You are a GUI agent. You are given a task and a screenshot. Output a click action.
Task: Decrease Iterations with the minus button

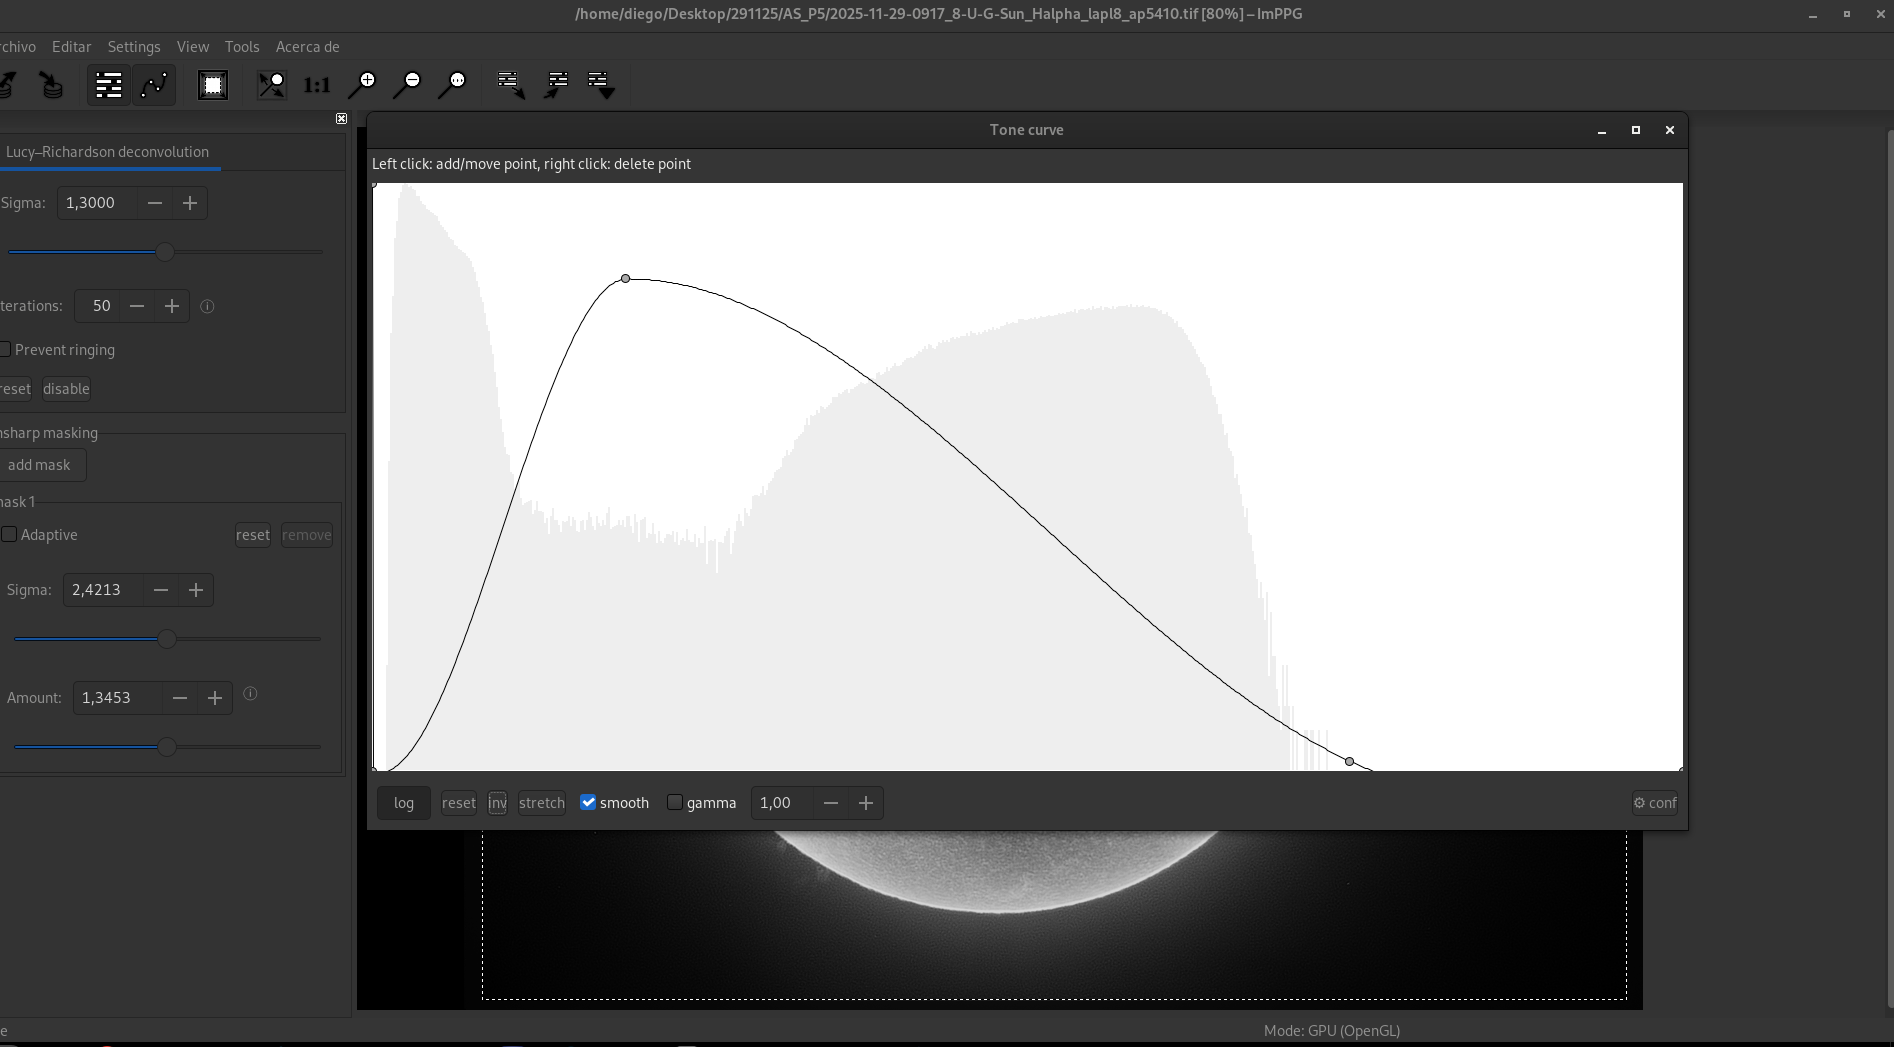(x=137, y=306)
